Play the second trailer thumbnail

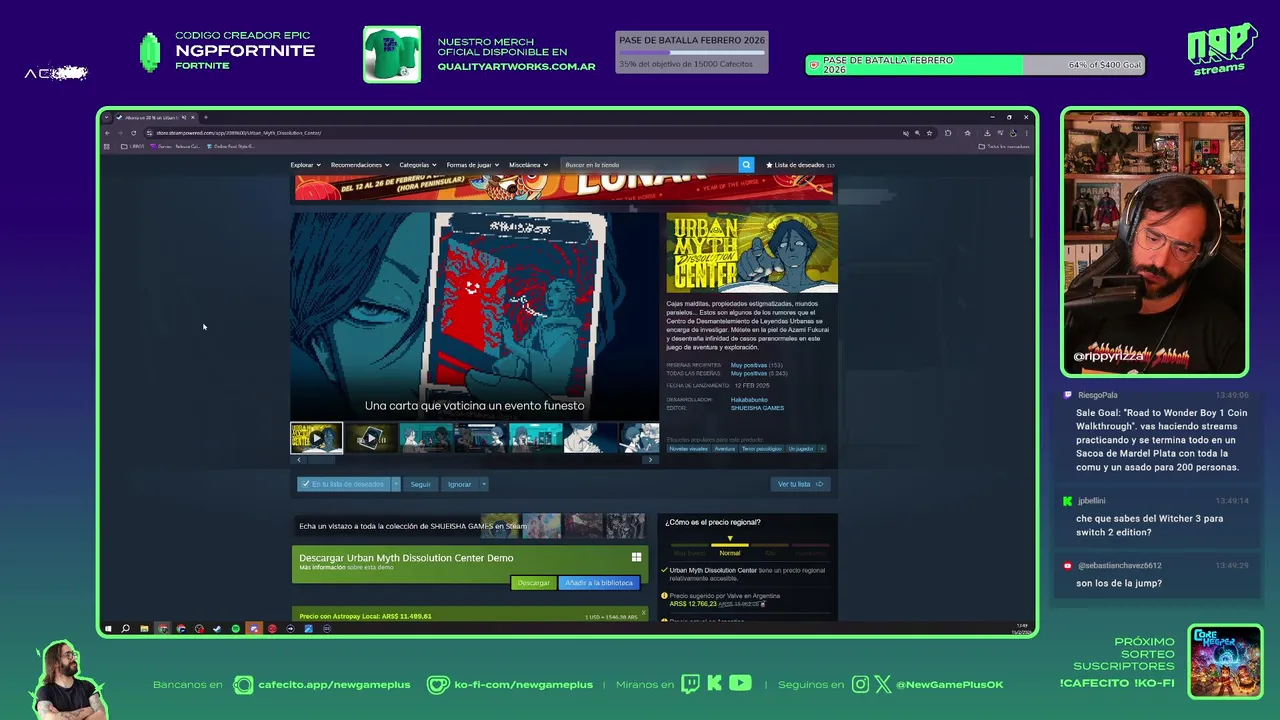(x=371, y=438)
